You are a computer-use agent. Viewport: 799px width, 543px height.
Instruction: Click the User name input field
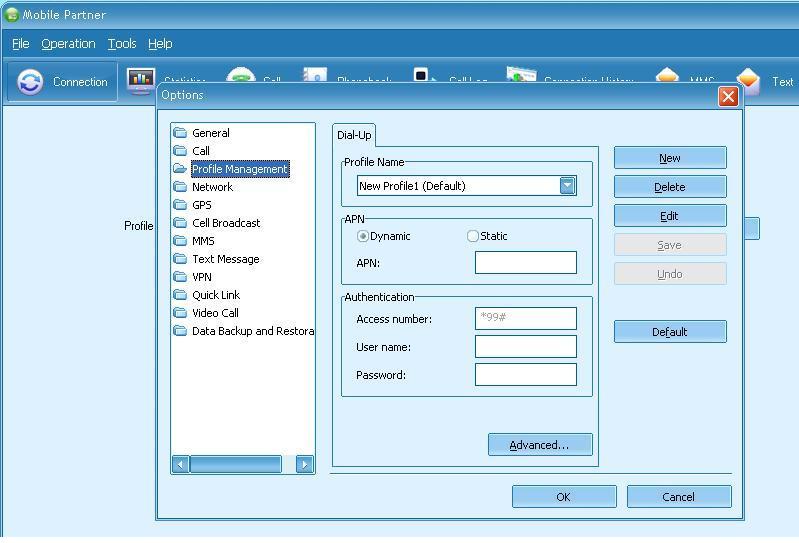tap(526, 346)
